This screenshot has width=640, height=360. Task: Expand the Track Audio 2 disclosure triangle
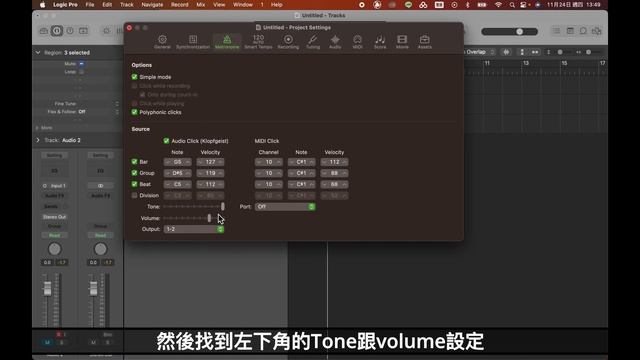(38, 140)
